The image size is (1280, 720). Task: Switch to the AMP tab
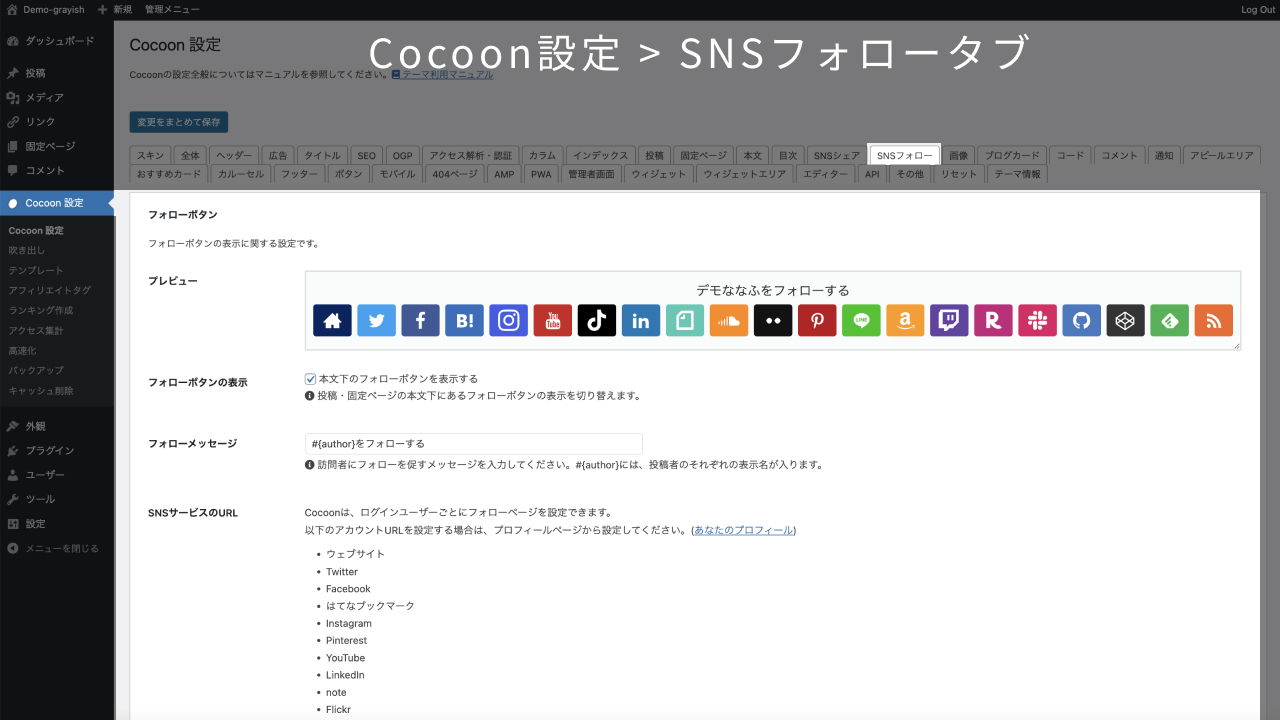(x=504, y=174)
